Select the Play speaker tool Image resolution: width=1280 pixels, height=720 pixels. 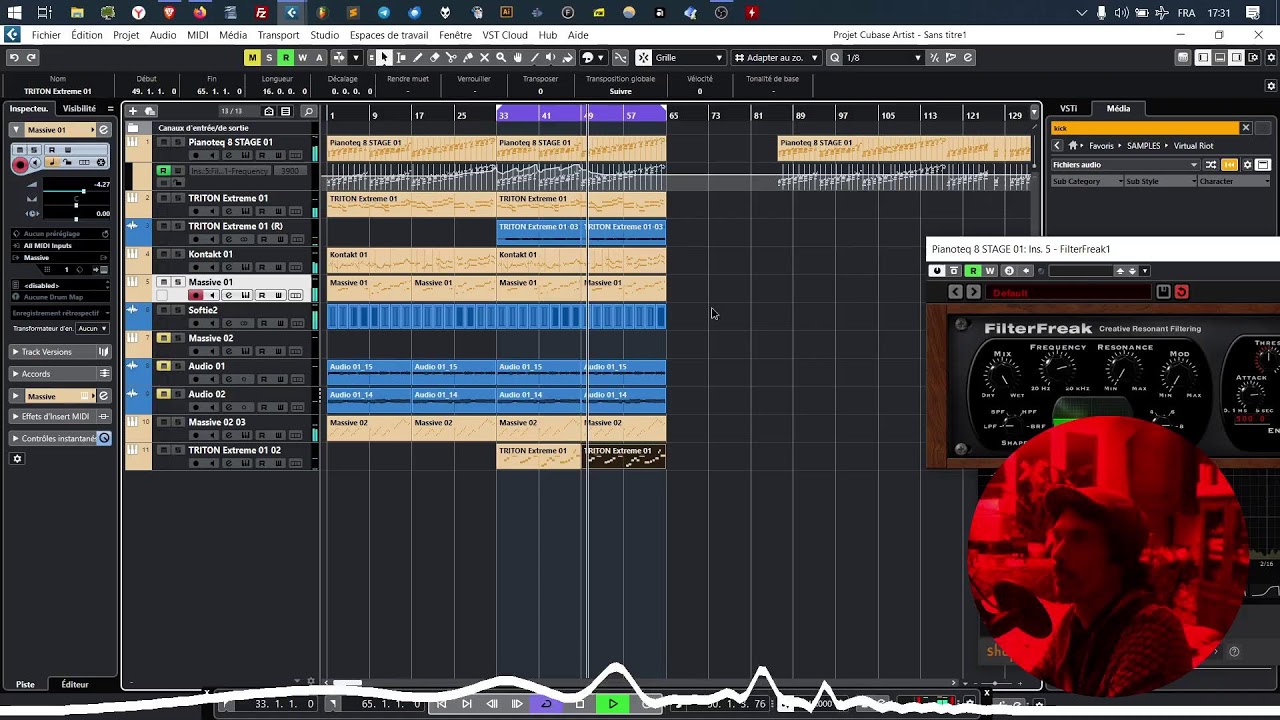click(550, 57)
